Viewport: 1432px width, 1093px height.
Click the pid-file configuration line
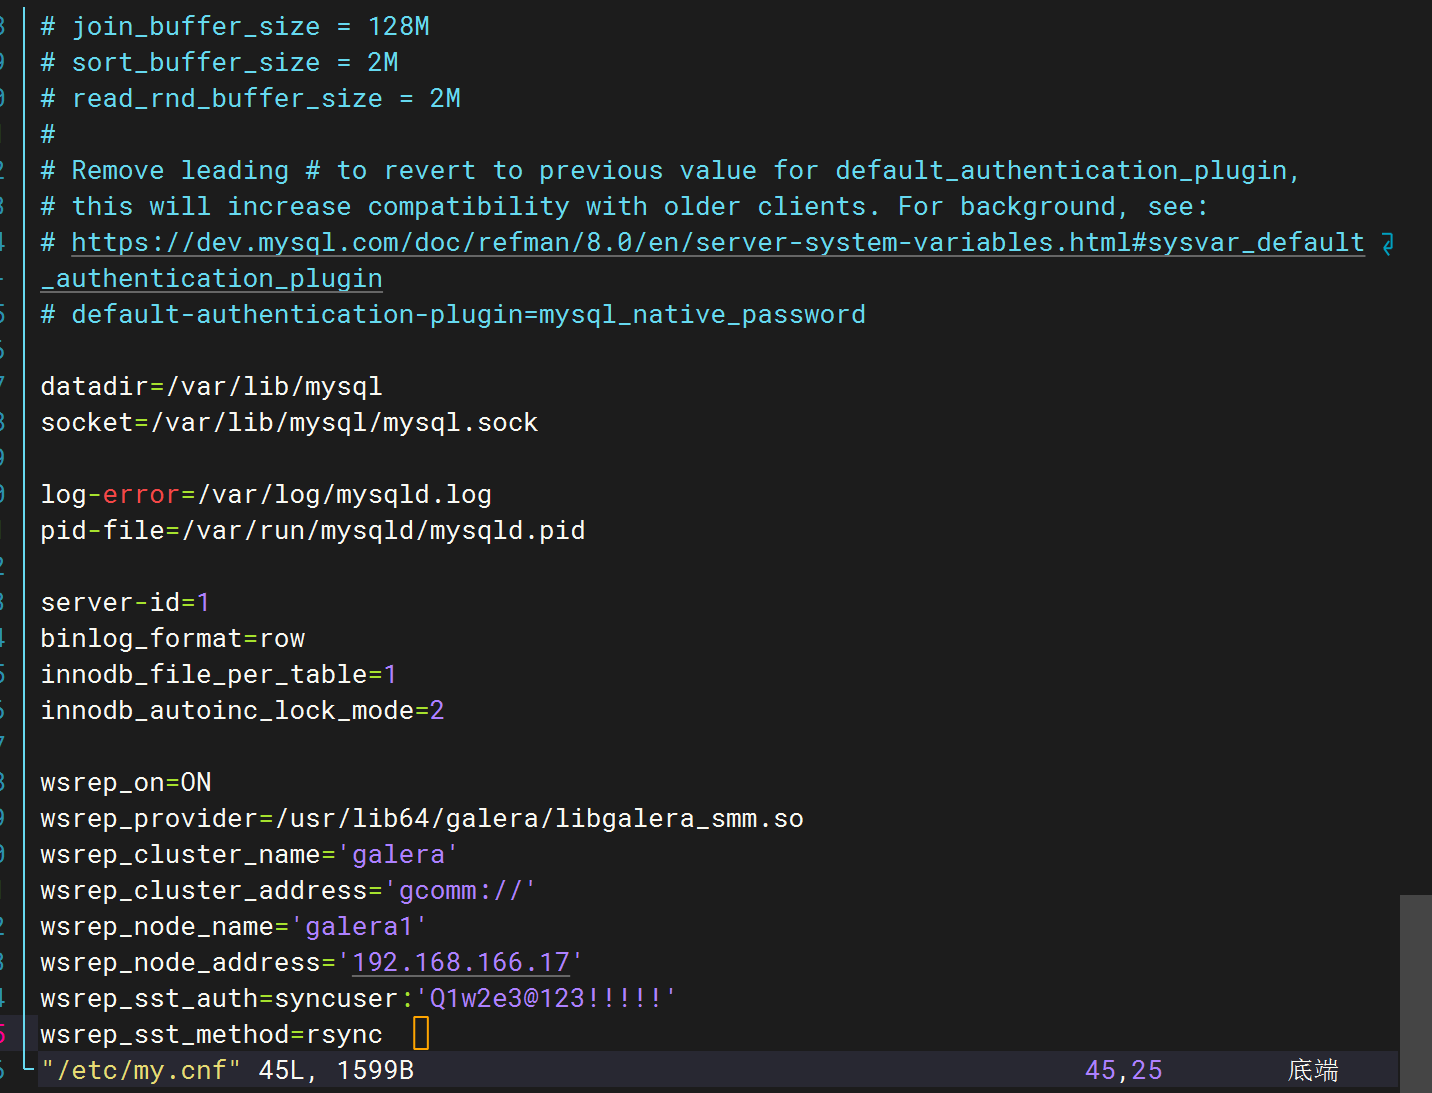[x=312, y=529]
